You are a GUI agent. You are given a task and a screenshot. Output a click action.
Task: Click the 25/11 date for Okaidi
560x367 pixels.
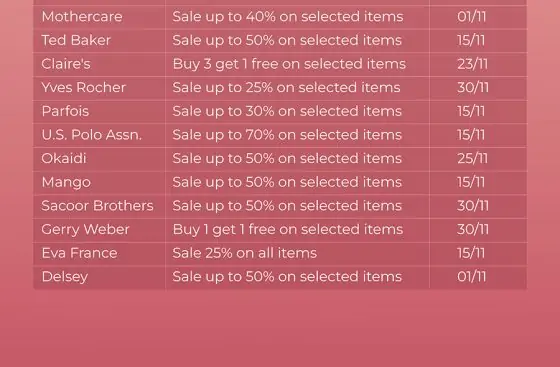[x=472, y=159]
